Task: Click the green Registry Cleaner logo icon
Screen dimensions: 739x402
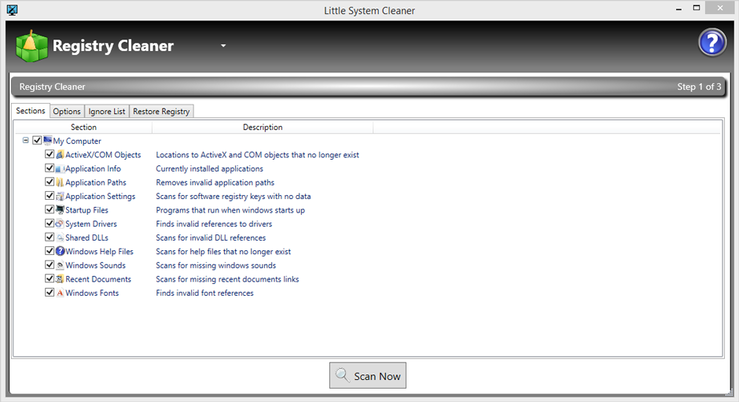Action: [32, 46]
